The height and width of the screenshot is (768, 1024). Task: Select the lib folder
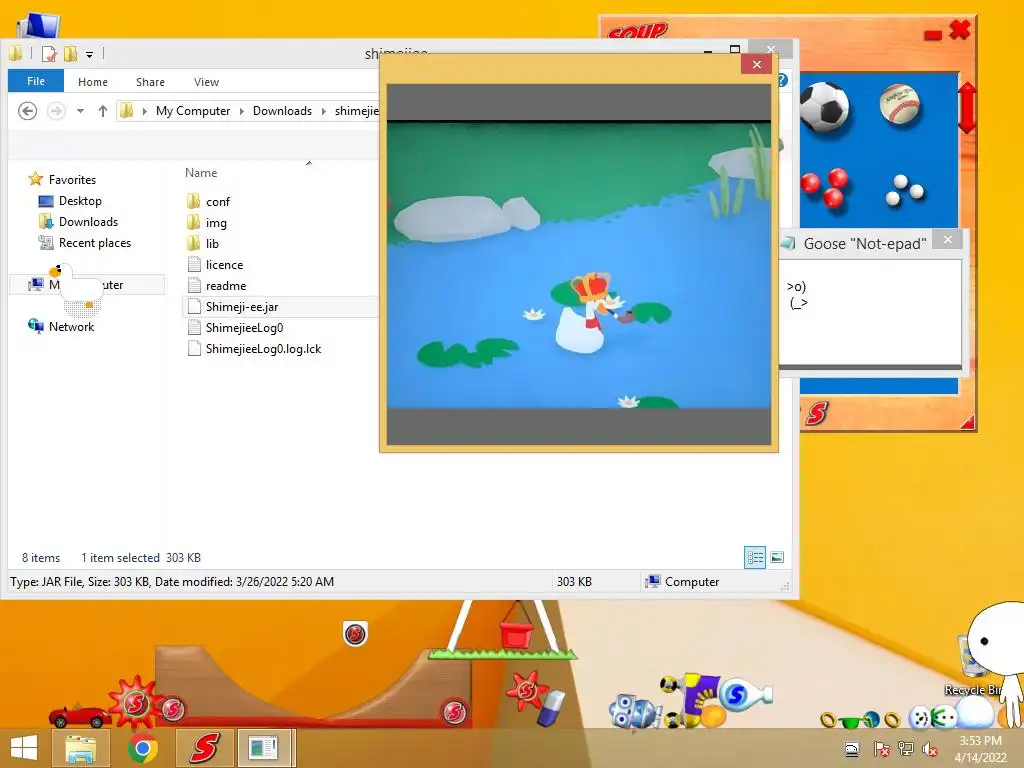[x=212, y=244]
